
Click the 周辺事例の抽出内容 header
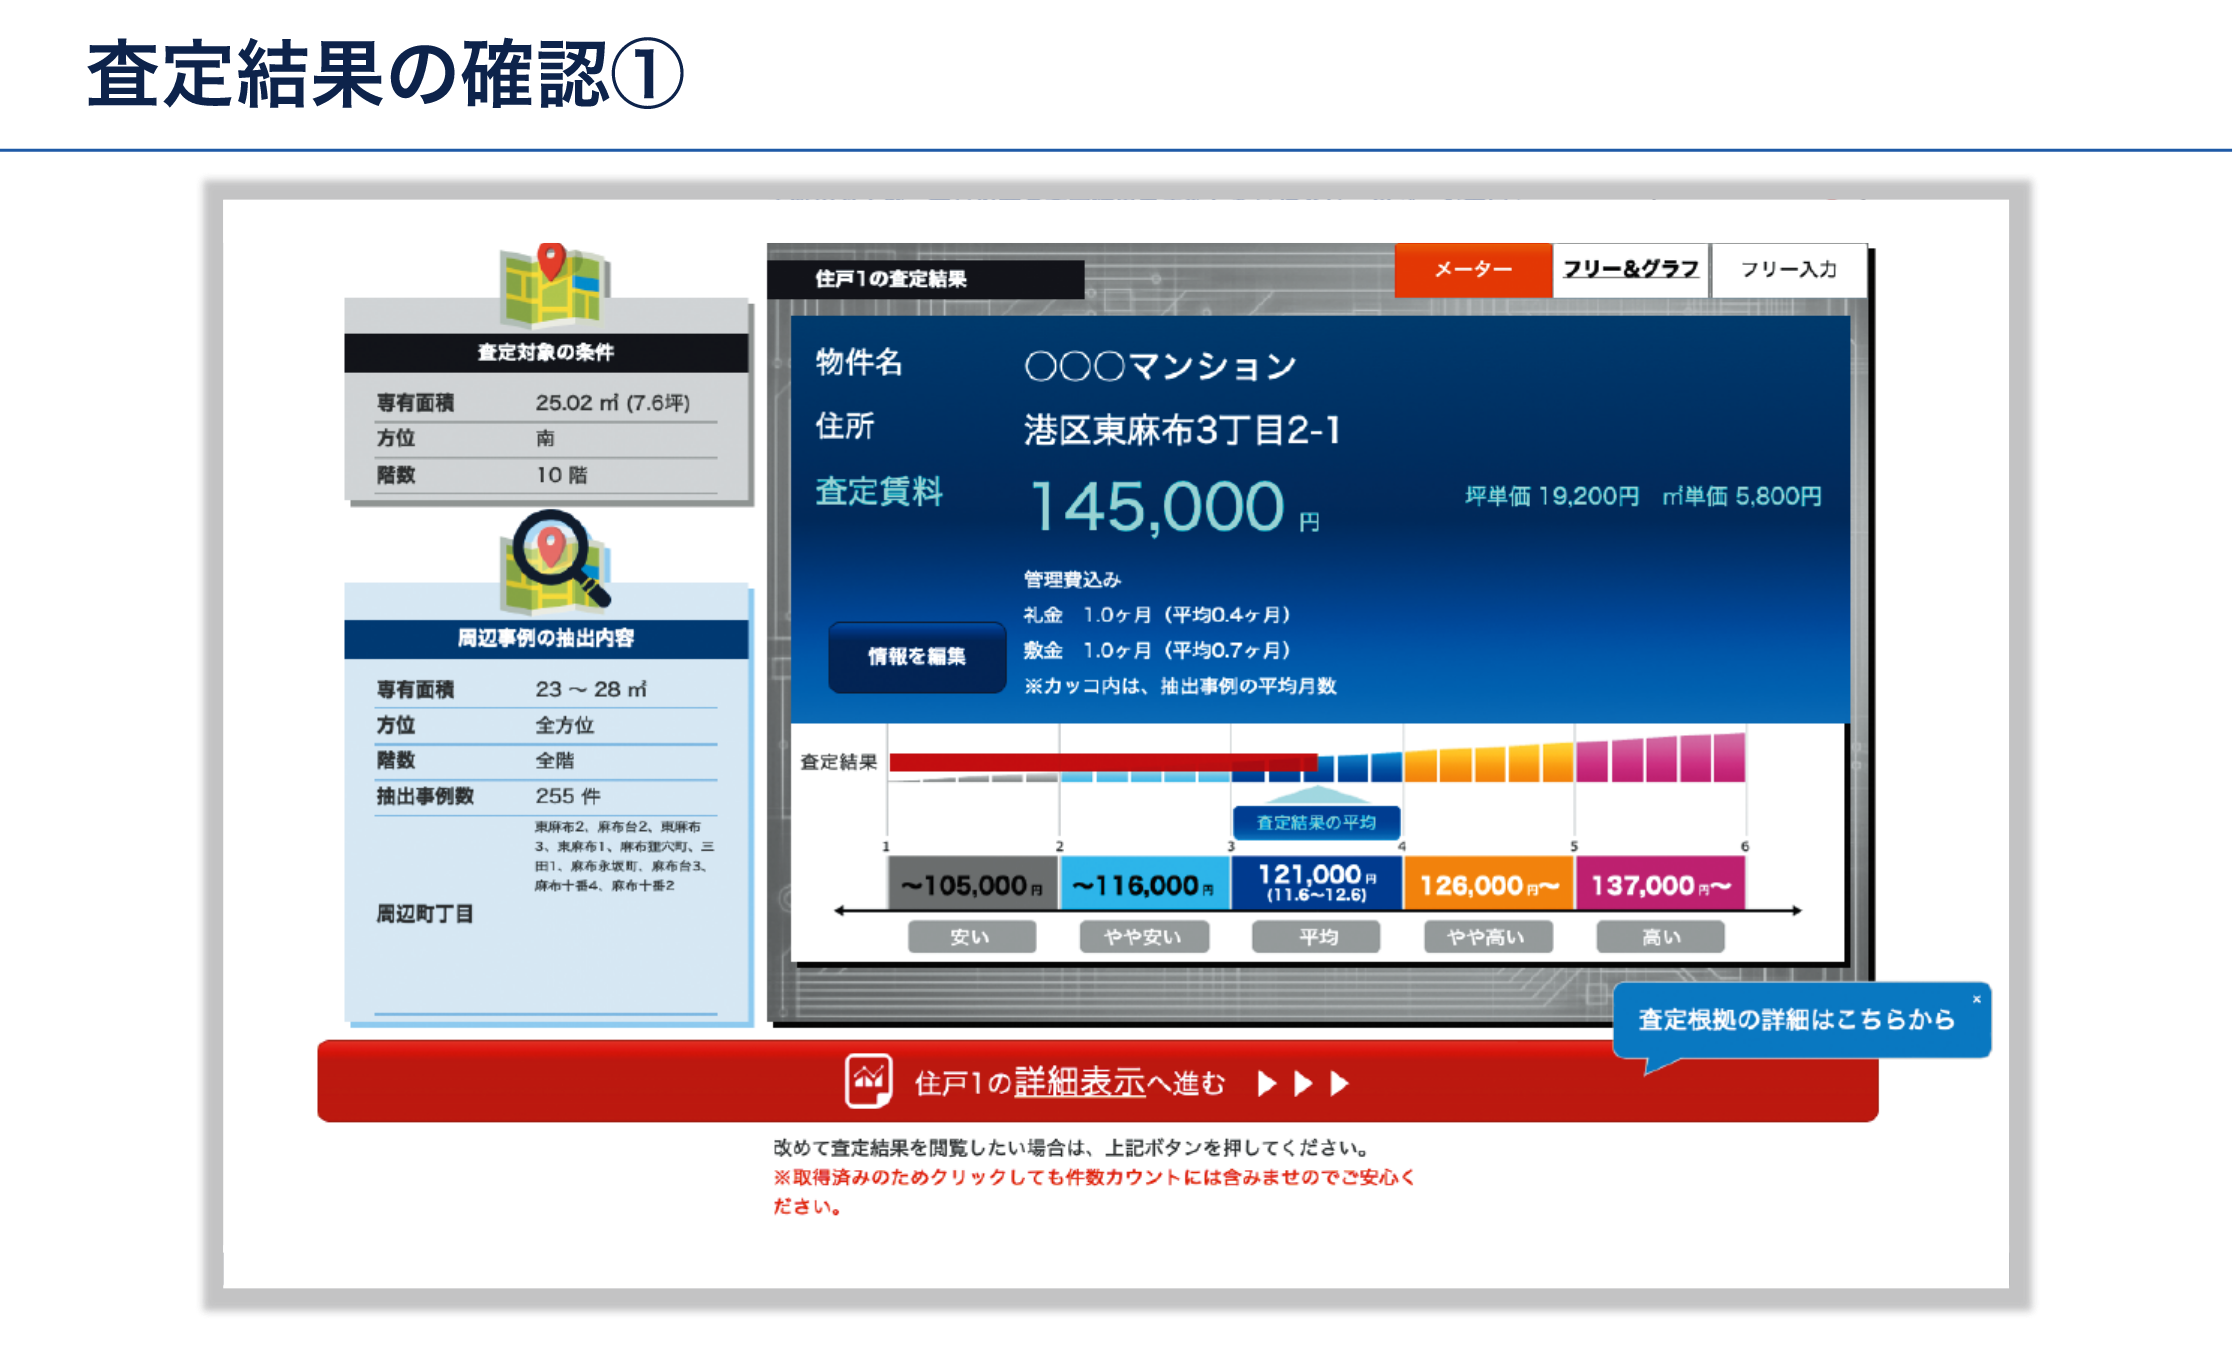click(x=546, y=638)
